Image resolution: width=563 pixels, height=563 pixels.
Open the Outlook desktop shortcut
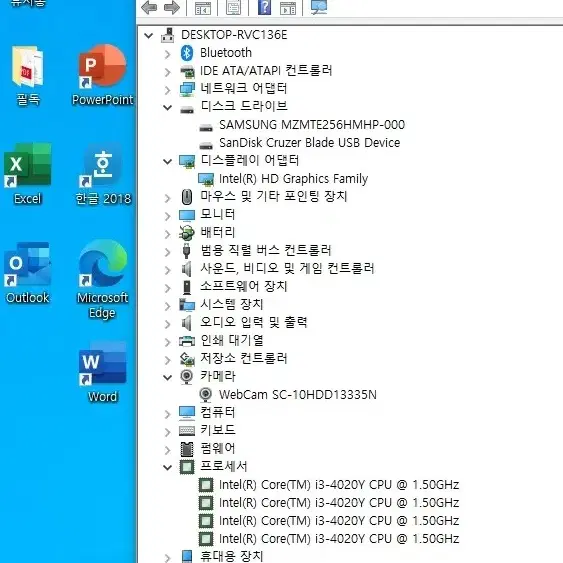(27, 273)
